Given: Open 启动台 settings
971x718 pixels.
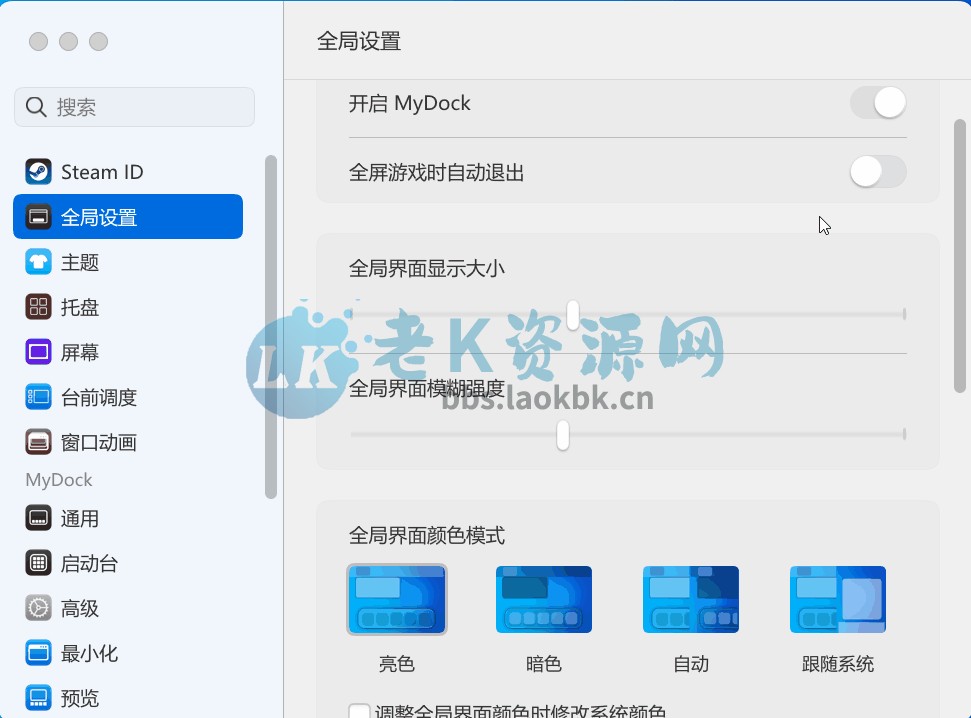Looking at the screenshot, I should [x=128, y=563].
